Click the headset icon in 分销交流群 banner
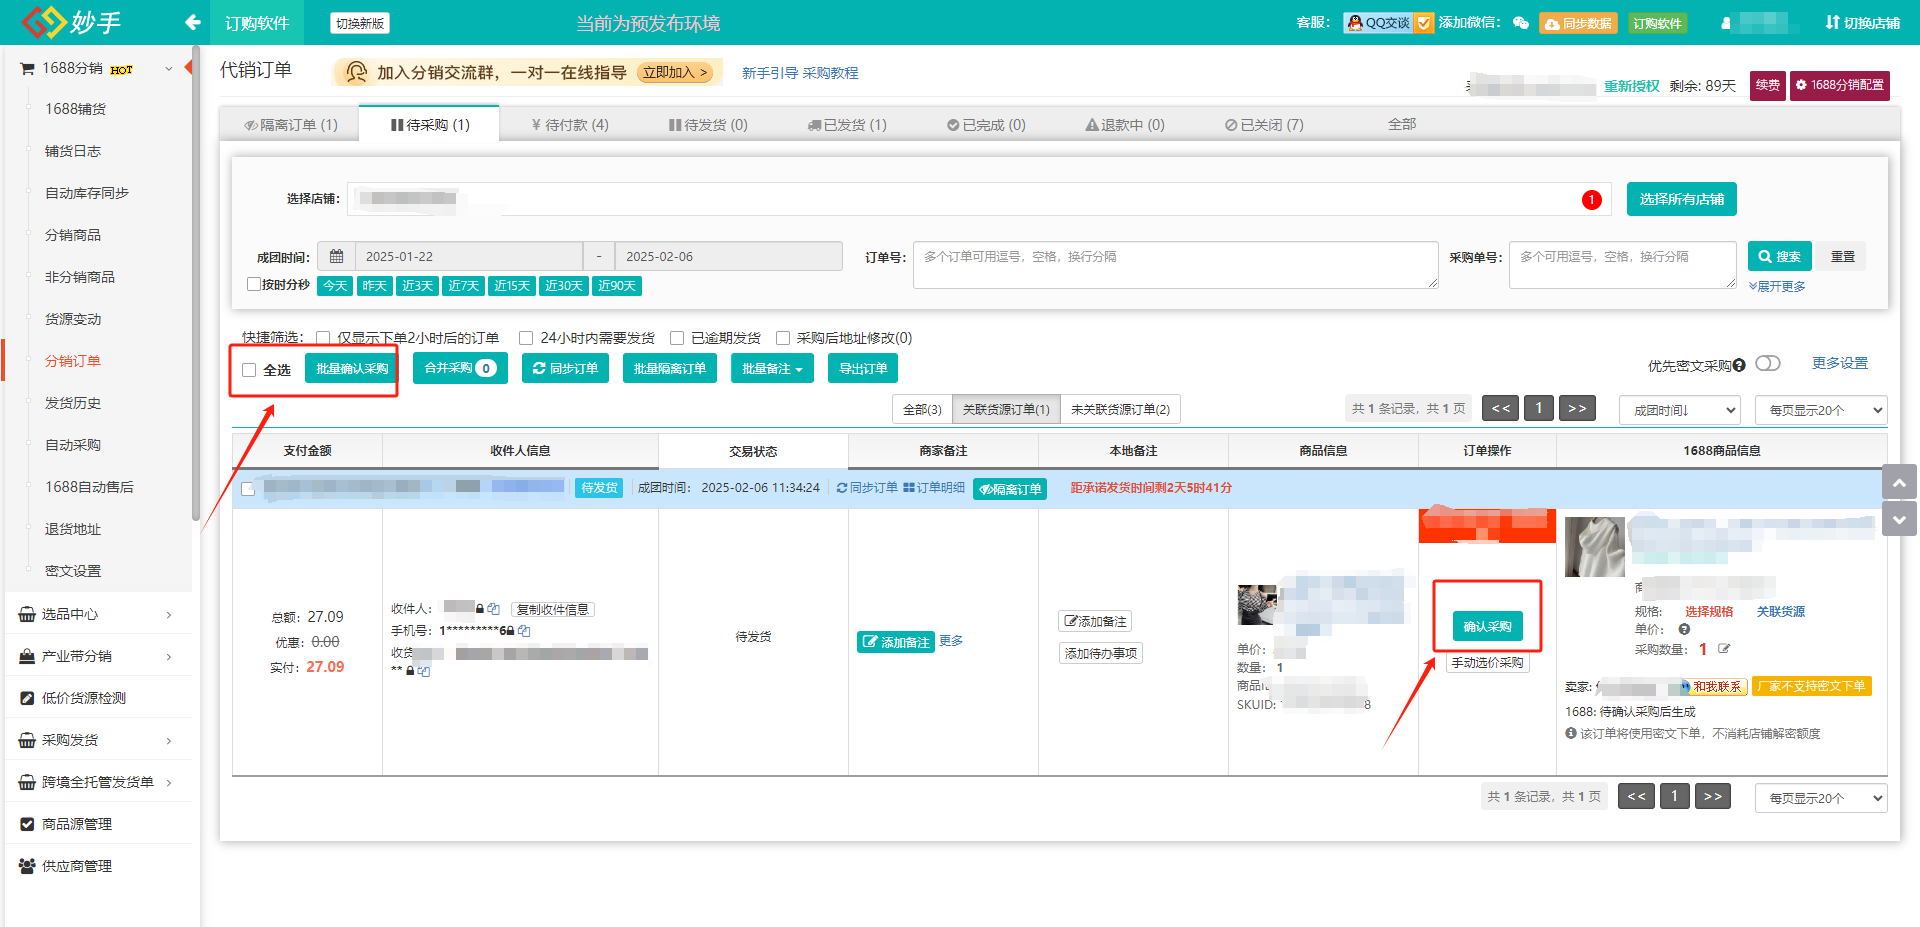The image size is (1920, 927). [356, 72]
